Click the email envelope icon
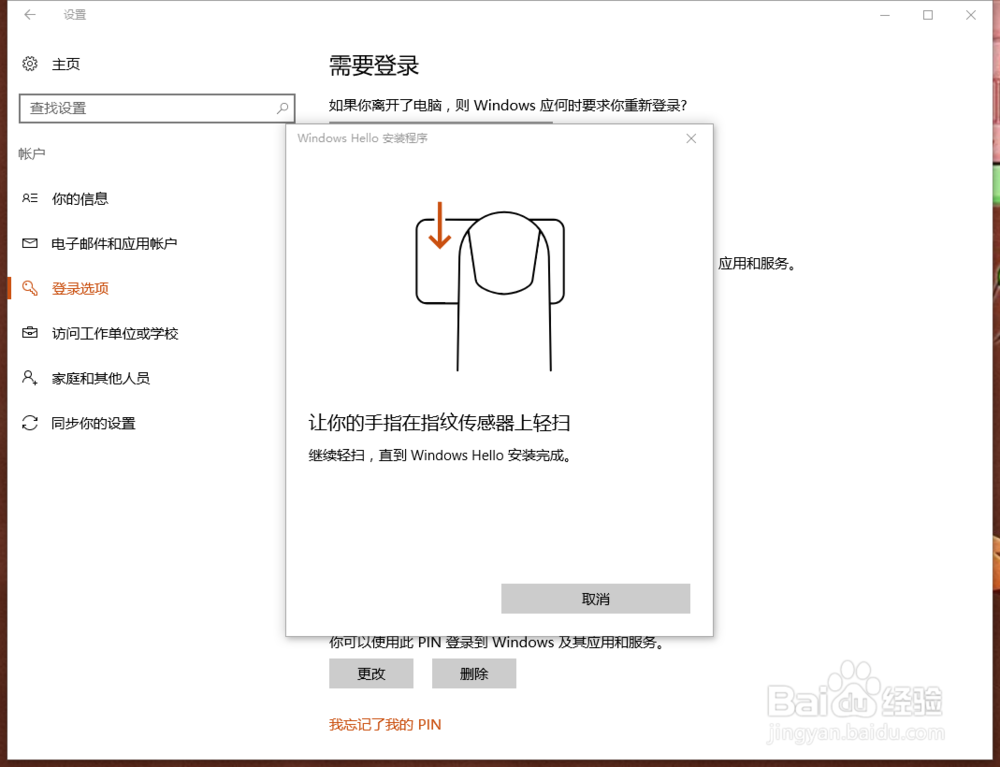Image resolution: width=1000 pixels, height=767 pixels. pos(29,243)
